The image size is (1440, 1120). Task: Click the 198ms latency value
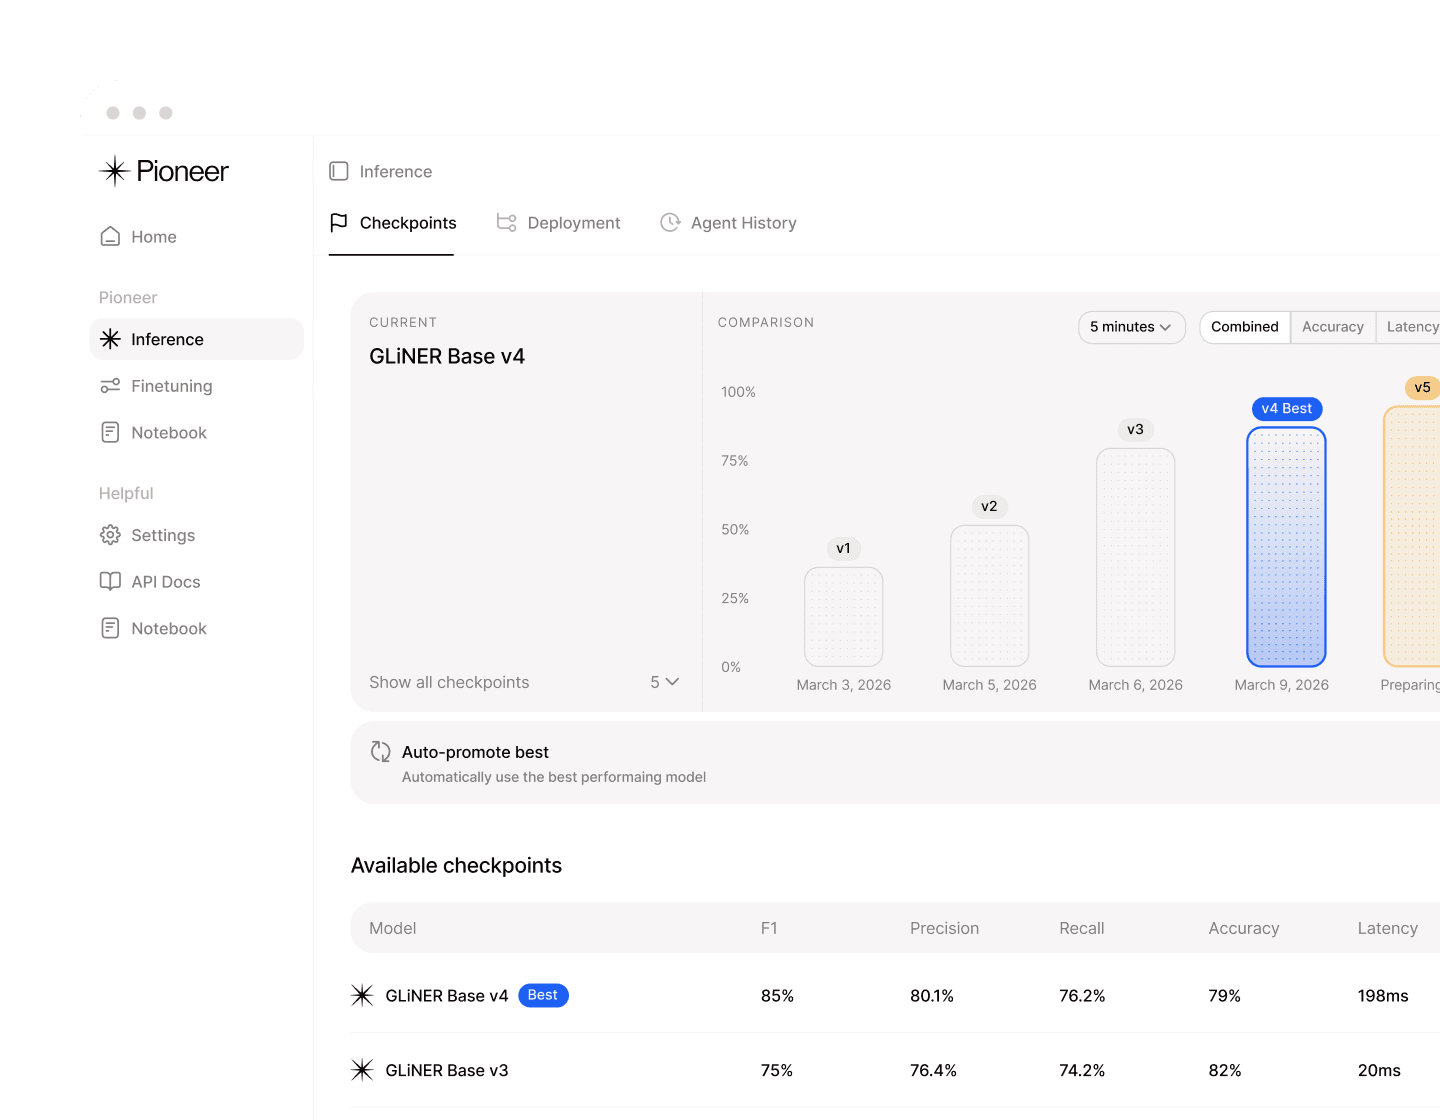coord(1383,996)
